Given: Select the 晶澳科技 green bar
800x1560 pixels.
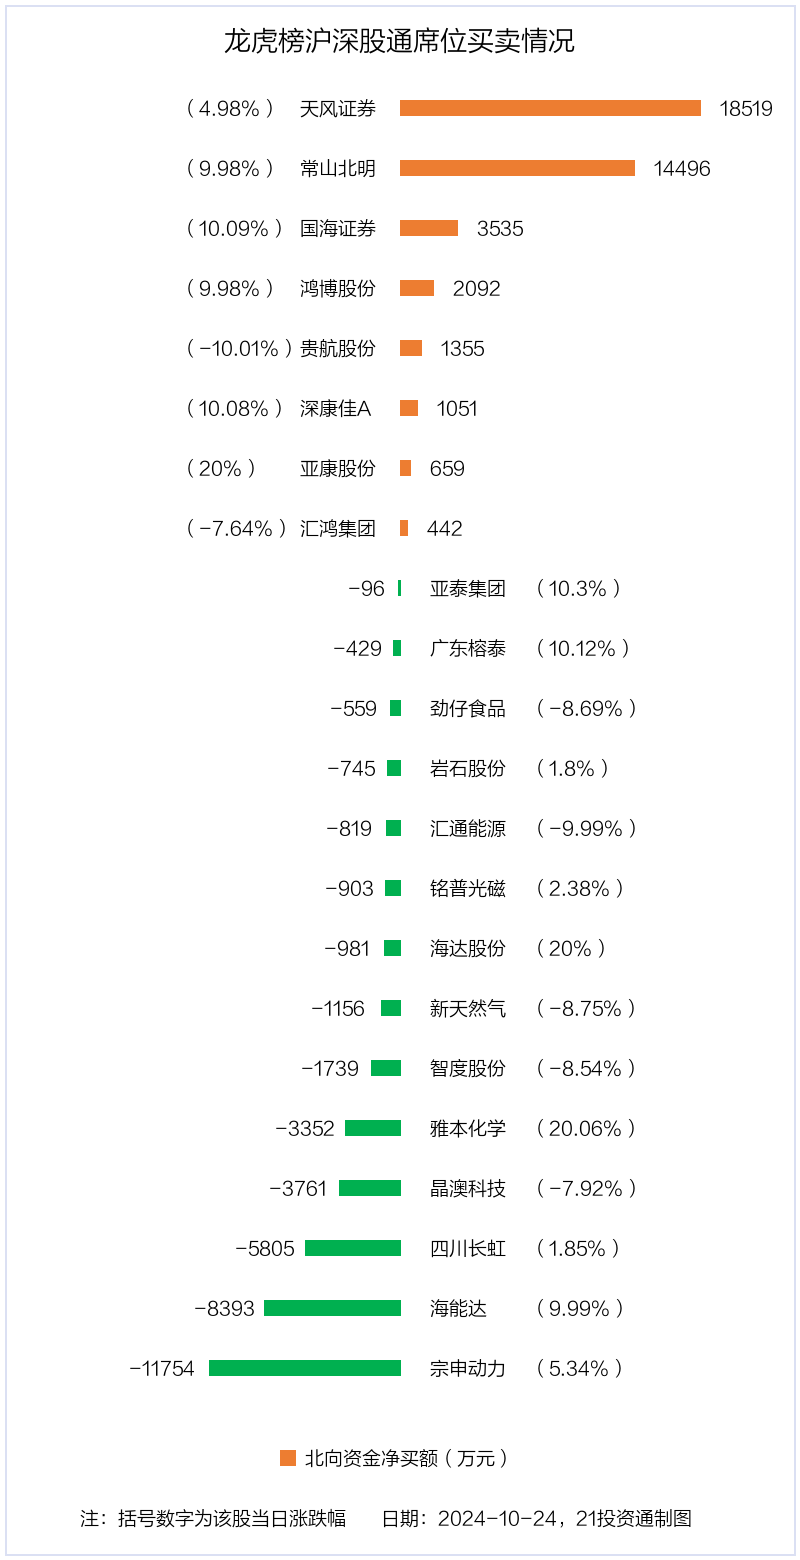Looking at the screenshot, I should coord(370,1188).
